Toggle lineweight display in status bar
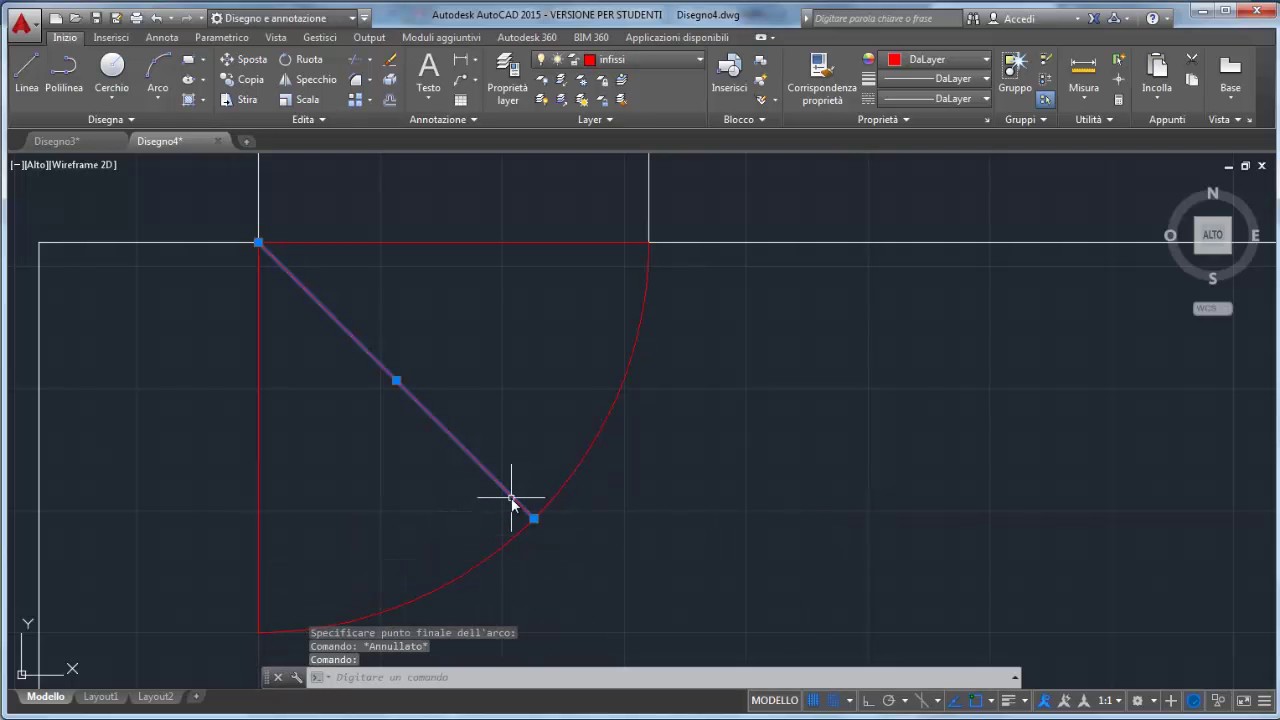This screenshot has width=1280, height=720. (x=1009, y=701)
